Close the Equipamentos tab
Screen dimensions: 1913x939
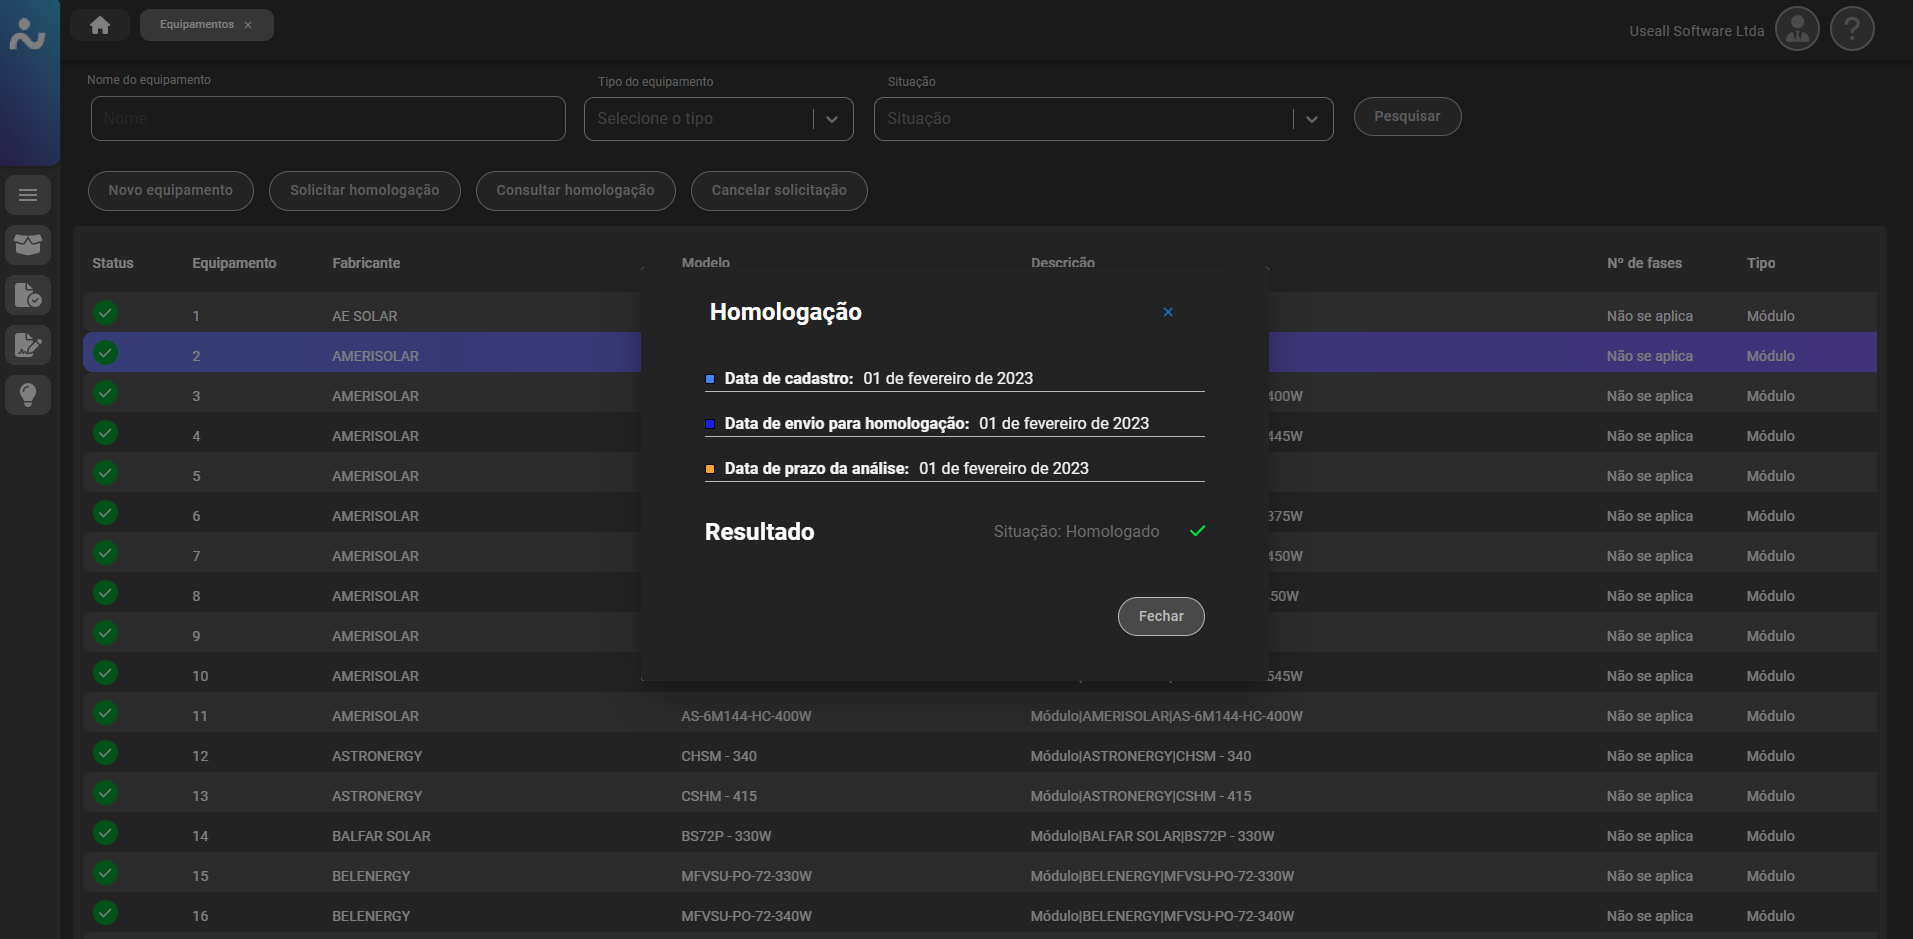point(248,25)
